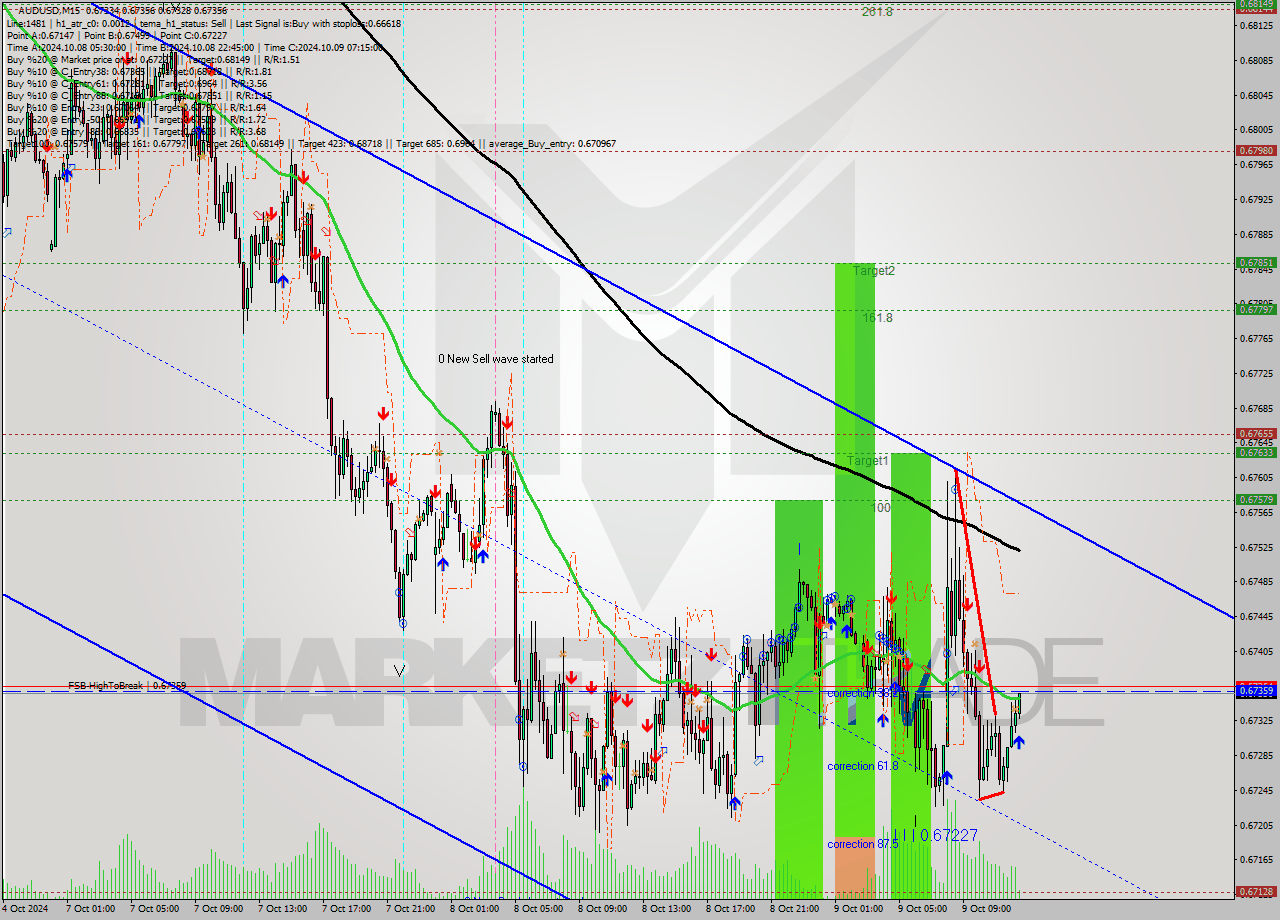This screenshot has width=1280, height=920.
Task: Click the Target1 label on green bar
Action: pyautogui.click(x=868, y=461)
